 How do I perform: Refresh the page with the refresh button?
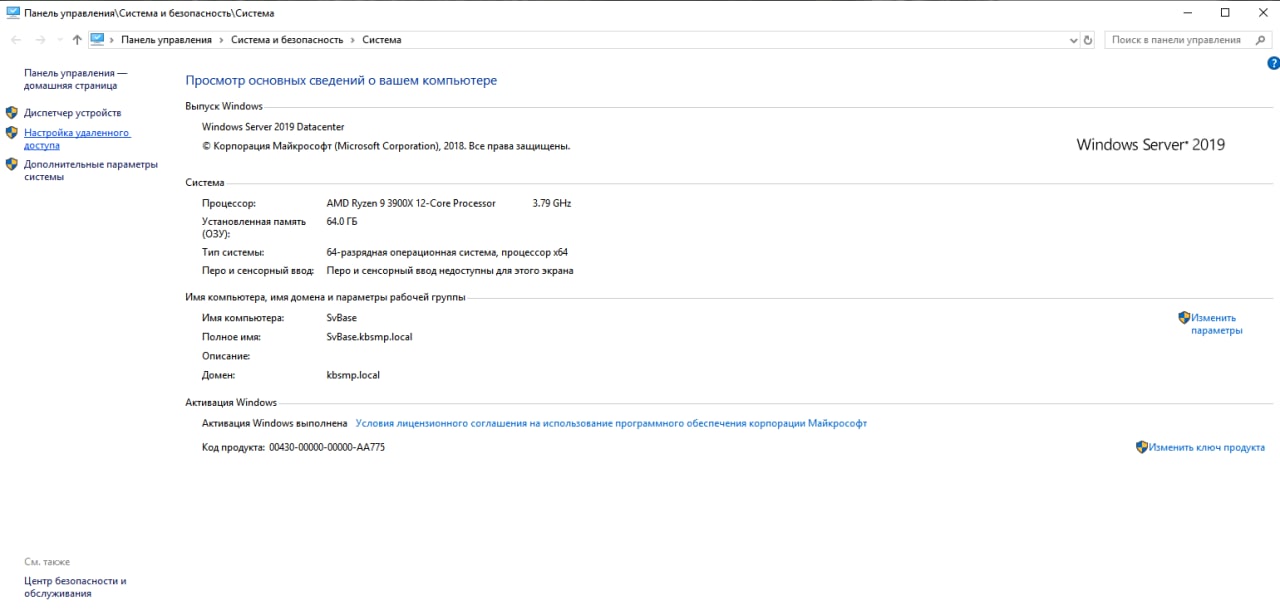pos(1089,40)
